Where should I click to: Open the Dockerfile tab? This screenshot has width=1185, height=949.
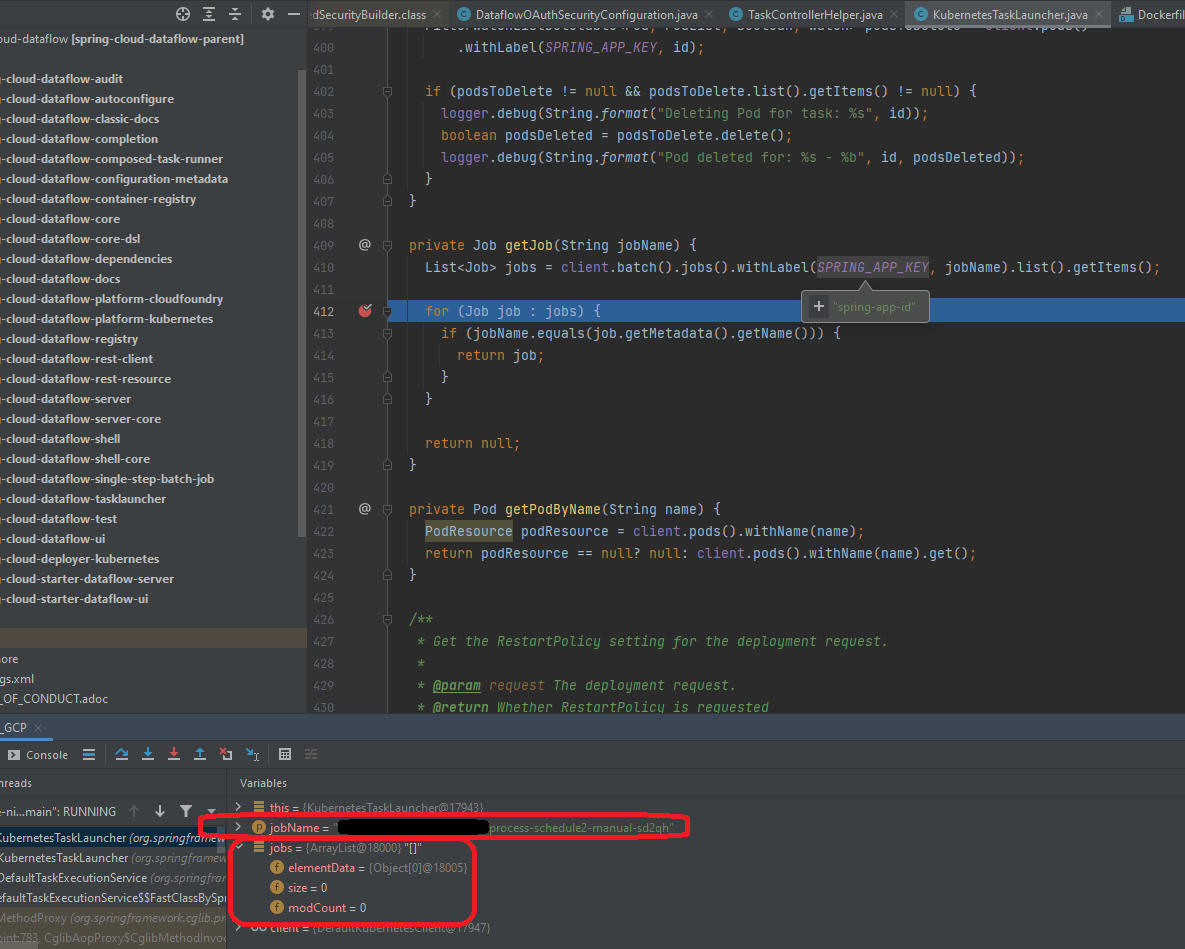pyautogui.click(x=1152, y=14)
